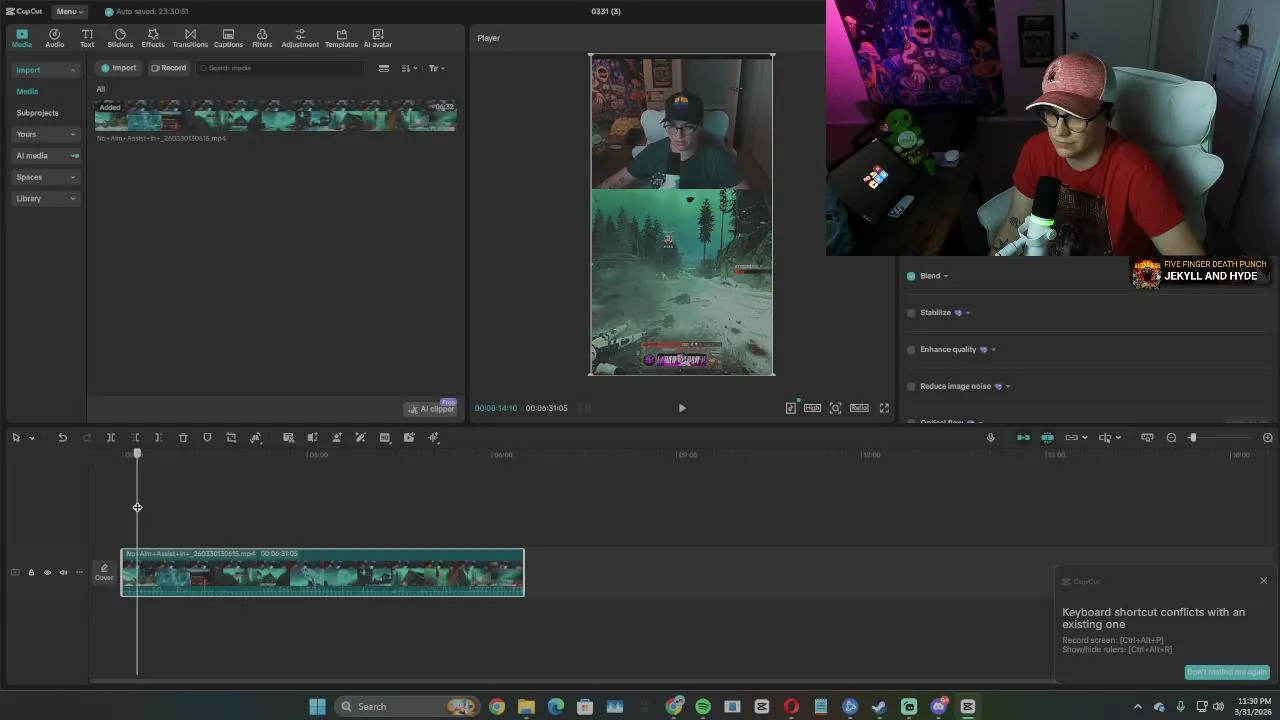Open the Stickers tab
The height and width of the screenshot is (720, 1280).
click(120, 38)
